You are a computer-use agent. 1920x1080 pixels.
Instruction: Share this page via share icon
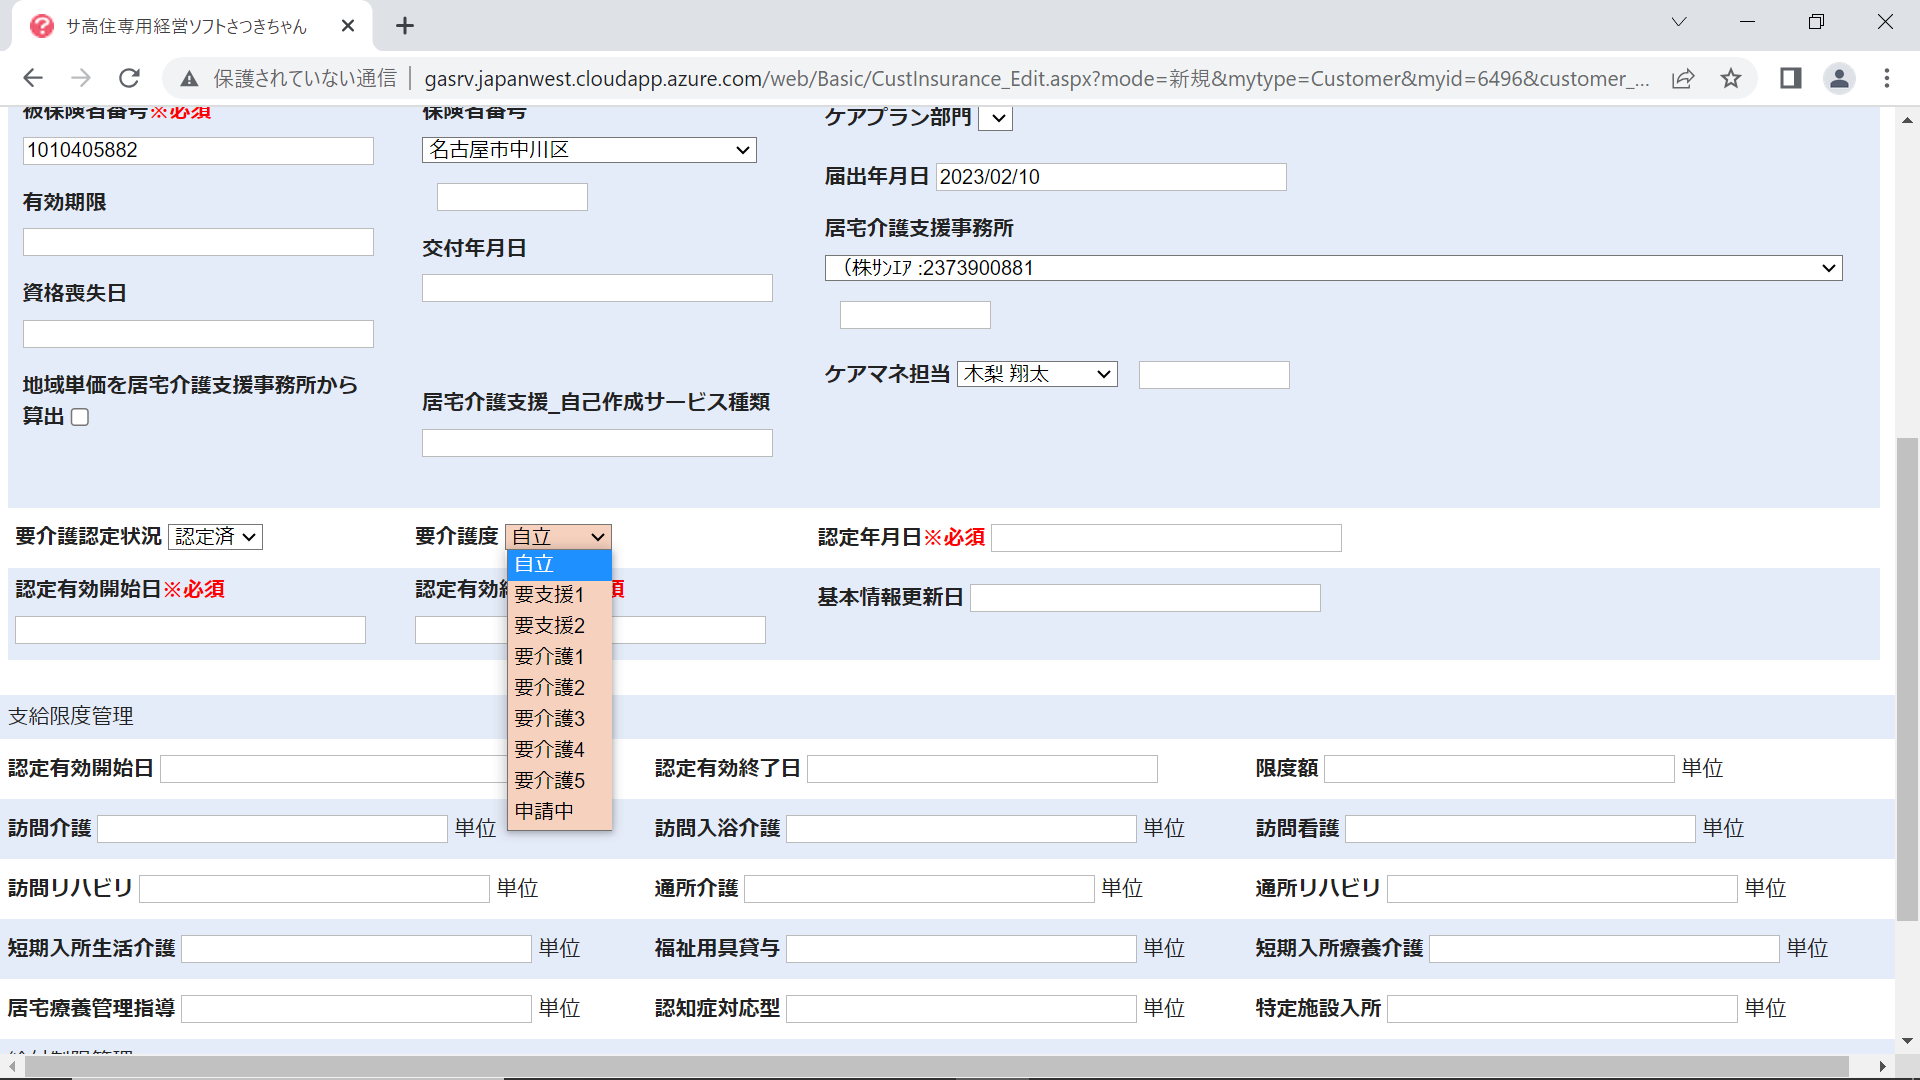point(1683,78)
